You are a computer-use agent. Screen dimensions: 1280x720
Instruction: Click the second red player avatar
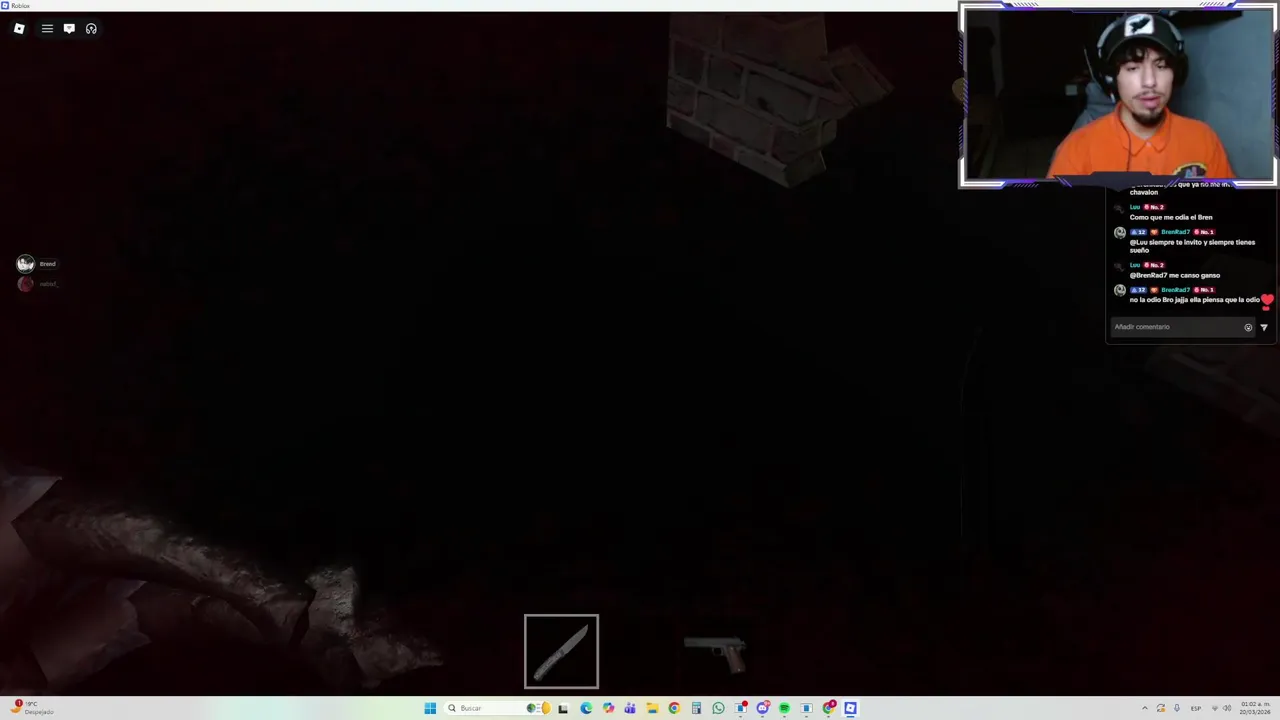click(x=25, y=284)
